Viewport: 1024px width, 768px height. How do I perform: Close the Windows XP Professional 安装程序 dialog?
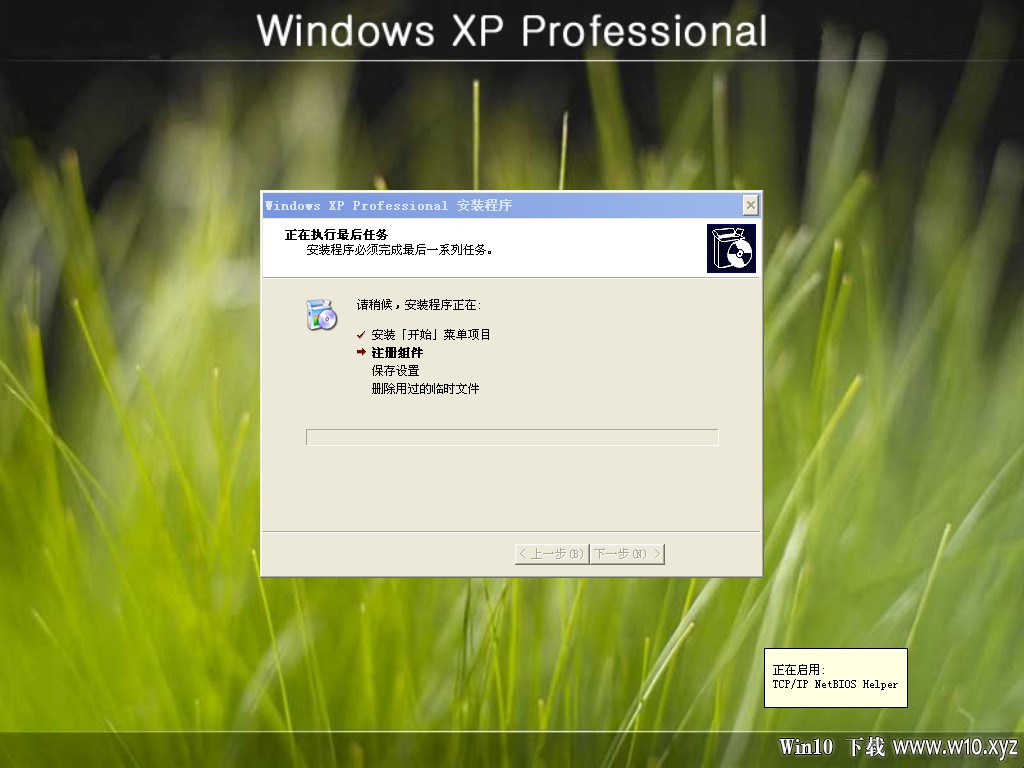pyautogui.click(x=750, y=205)
